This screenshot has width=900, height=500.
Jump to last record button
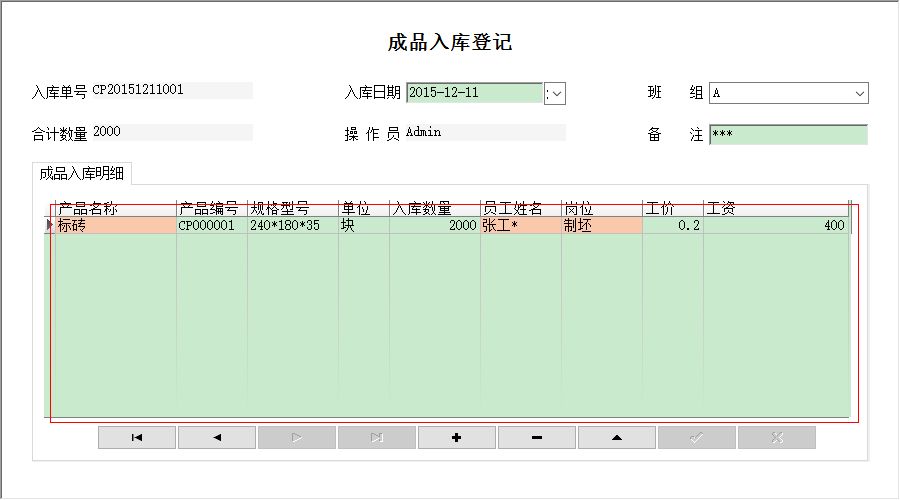(377, 437)
